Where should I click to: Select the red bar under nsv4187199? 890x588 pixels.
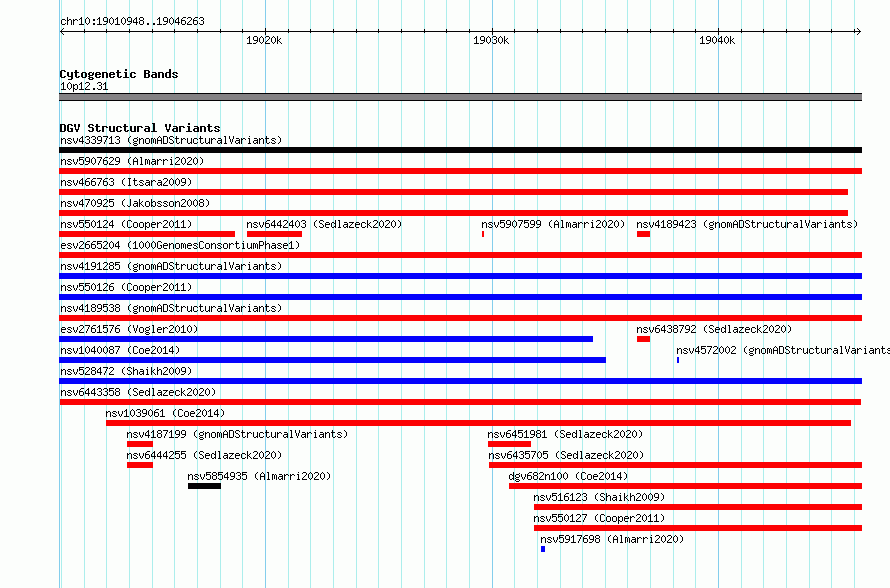point(140,444)
